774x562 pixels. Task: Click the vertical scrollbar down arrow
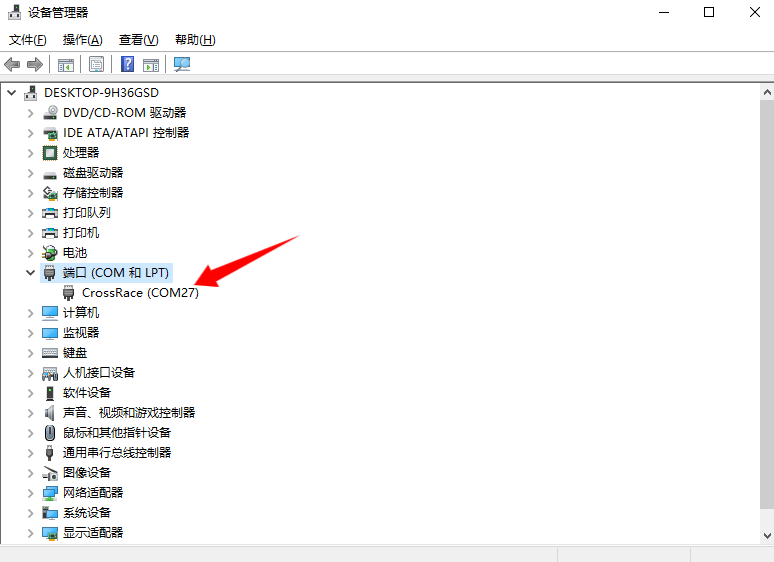coord(767,535)
